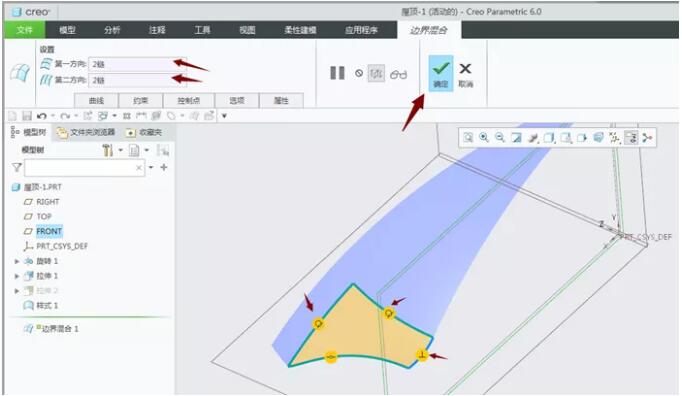Click the plus icon beside tree search
This screenshot has width=682, height=396.
click(x=164, y=168)
